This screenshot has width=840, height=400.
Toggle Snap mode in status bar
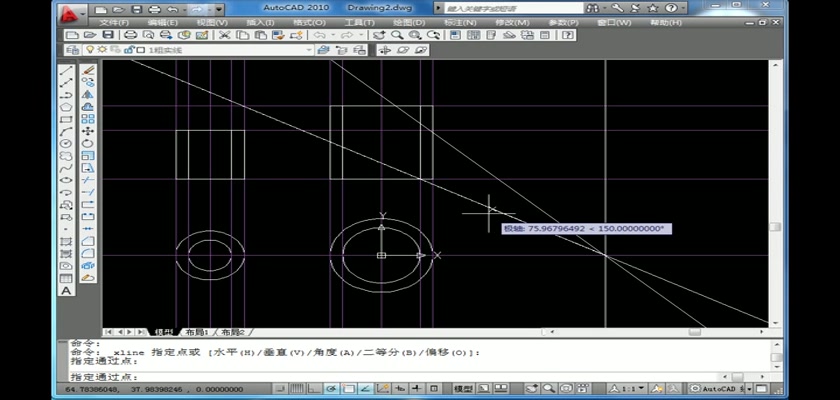(280, 389)
